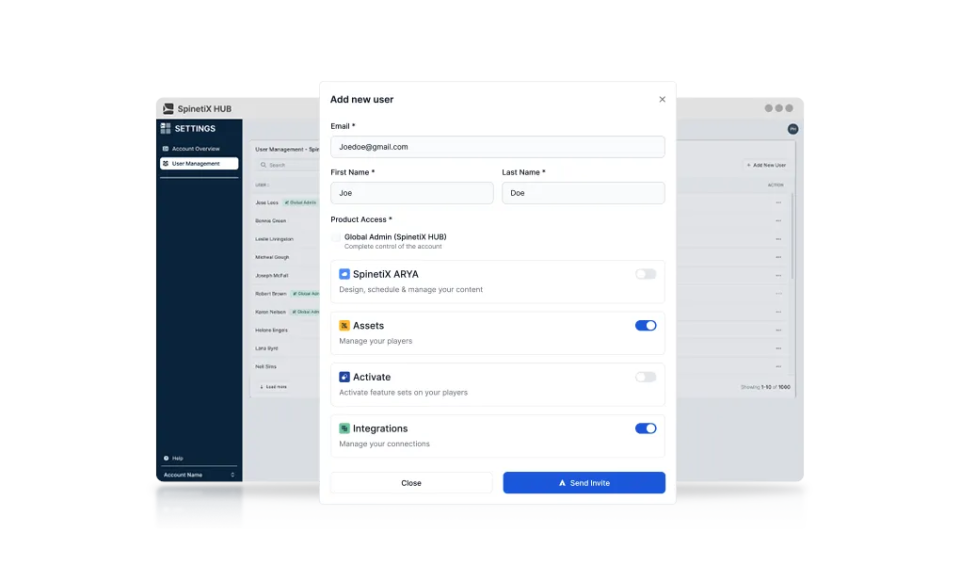Check the Global Admin (SpinetiX HUB) checkbox
Screen dimensions: 960x565
(336, 237)
